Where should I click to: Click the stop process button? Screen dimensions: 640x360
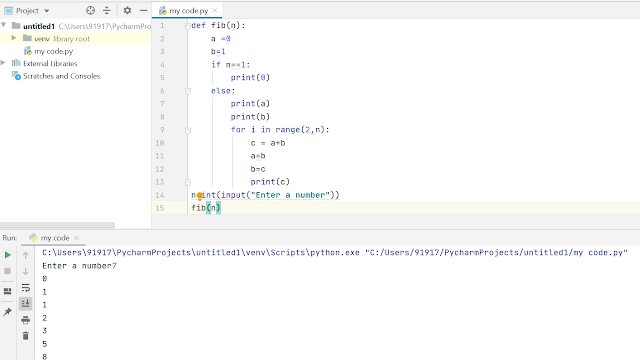point(7,271)
